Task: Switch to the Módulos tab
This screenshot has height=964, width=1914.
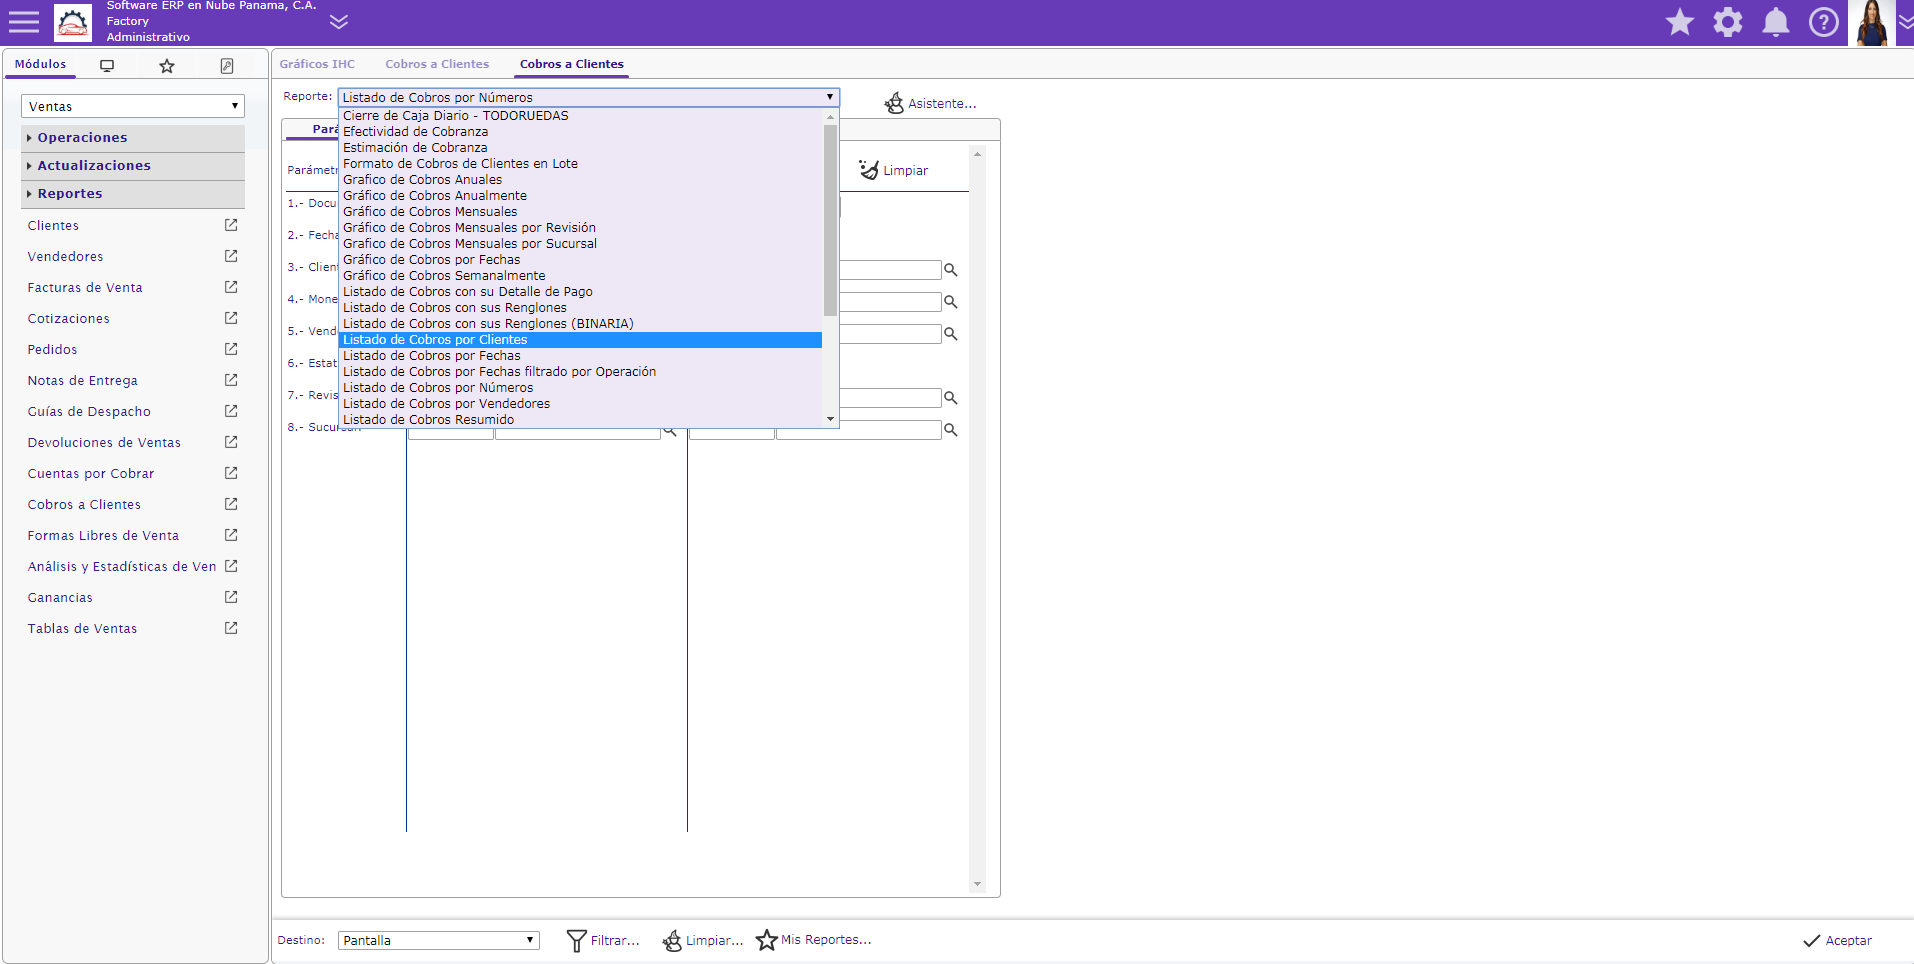Action: (40, 64)
